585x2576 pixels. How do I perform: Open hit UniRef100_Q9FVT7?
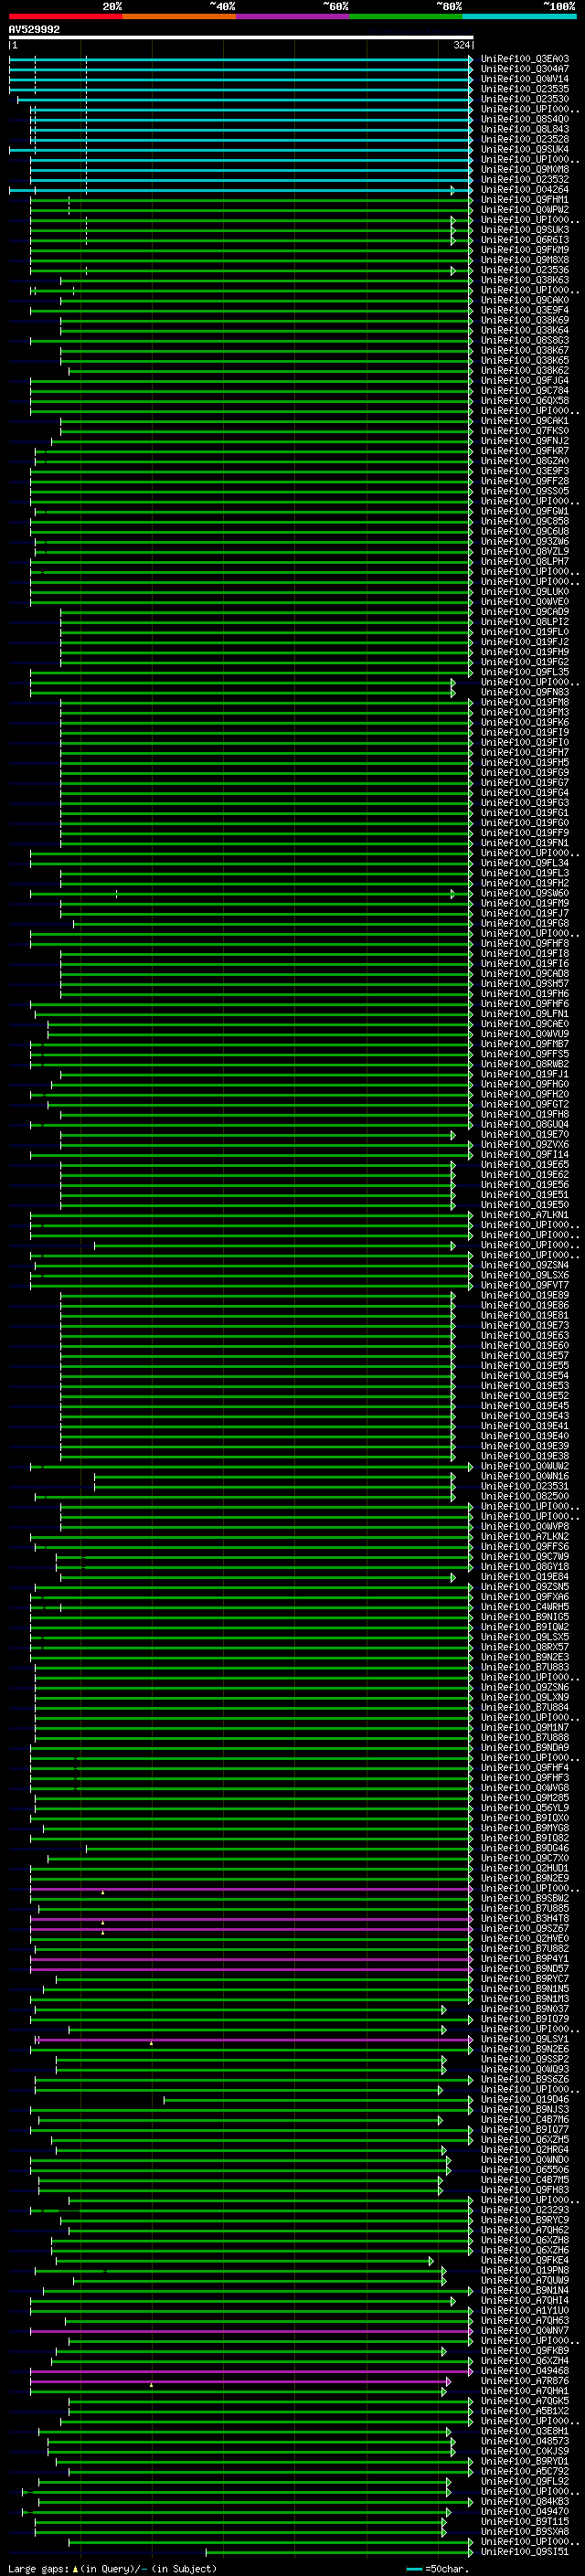pyautogui.click(x=524, y=1285)
